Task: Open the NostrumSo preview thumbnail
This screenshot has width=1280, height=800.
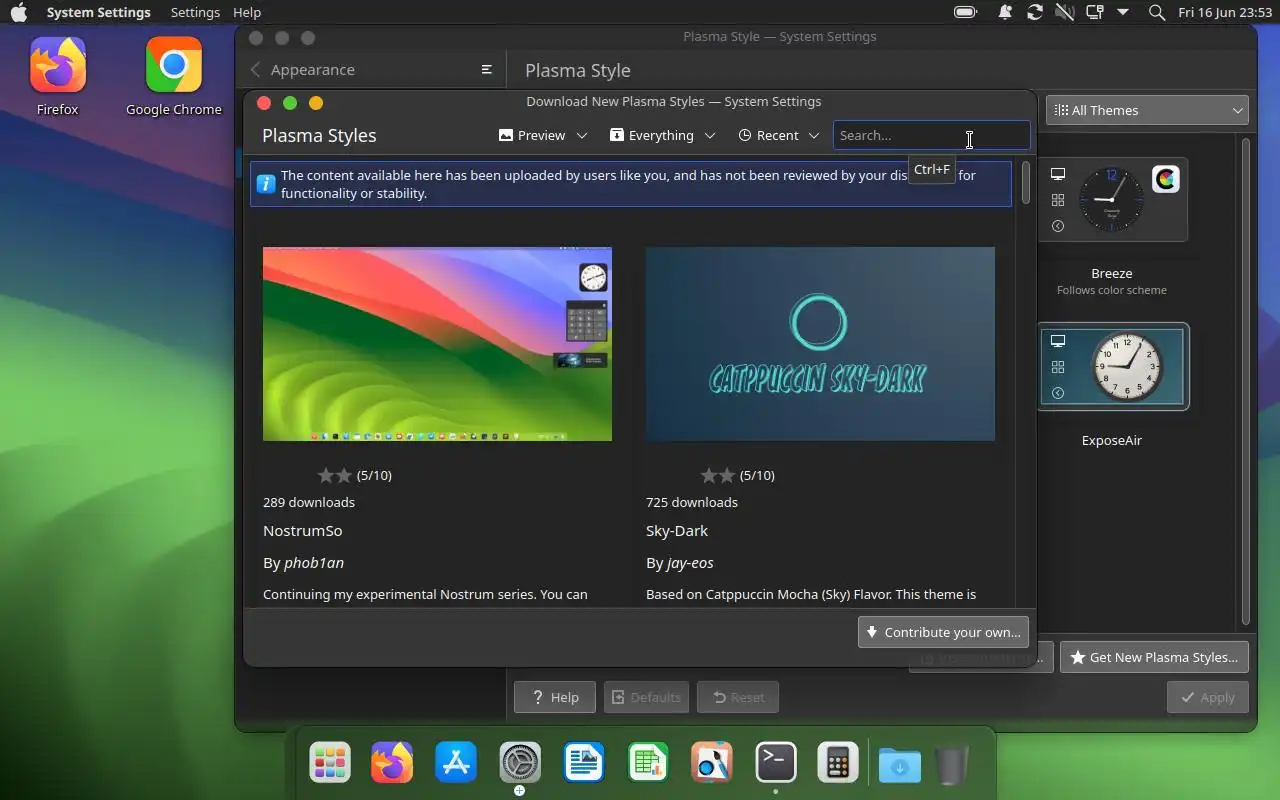Action: (x=437, y=344)
